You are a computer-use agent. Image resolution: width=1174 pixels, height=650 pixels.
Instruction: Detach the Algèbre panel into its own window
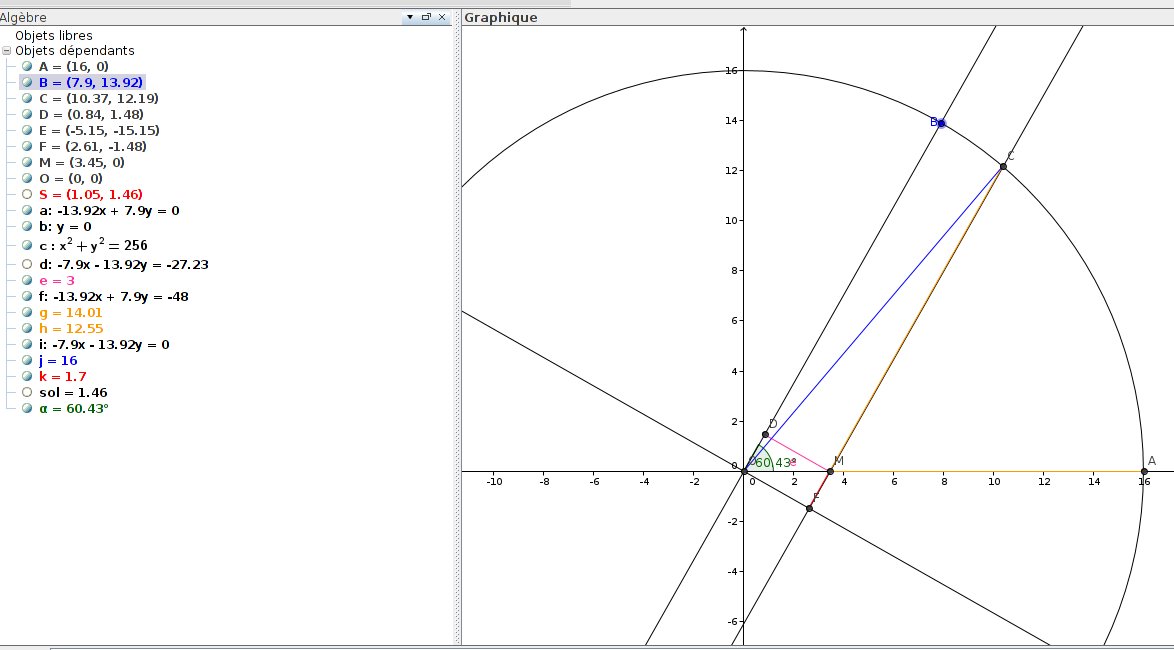(x=426, y=17)
